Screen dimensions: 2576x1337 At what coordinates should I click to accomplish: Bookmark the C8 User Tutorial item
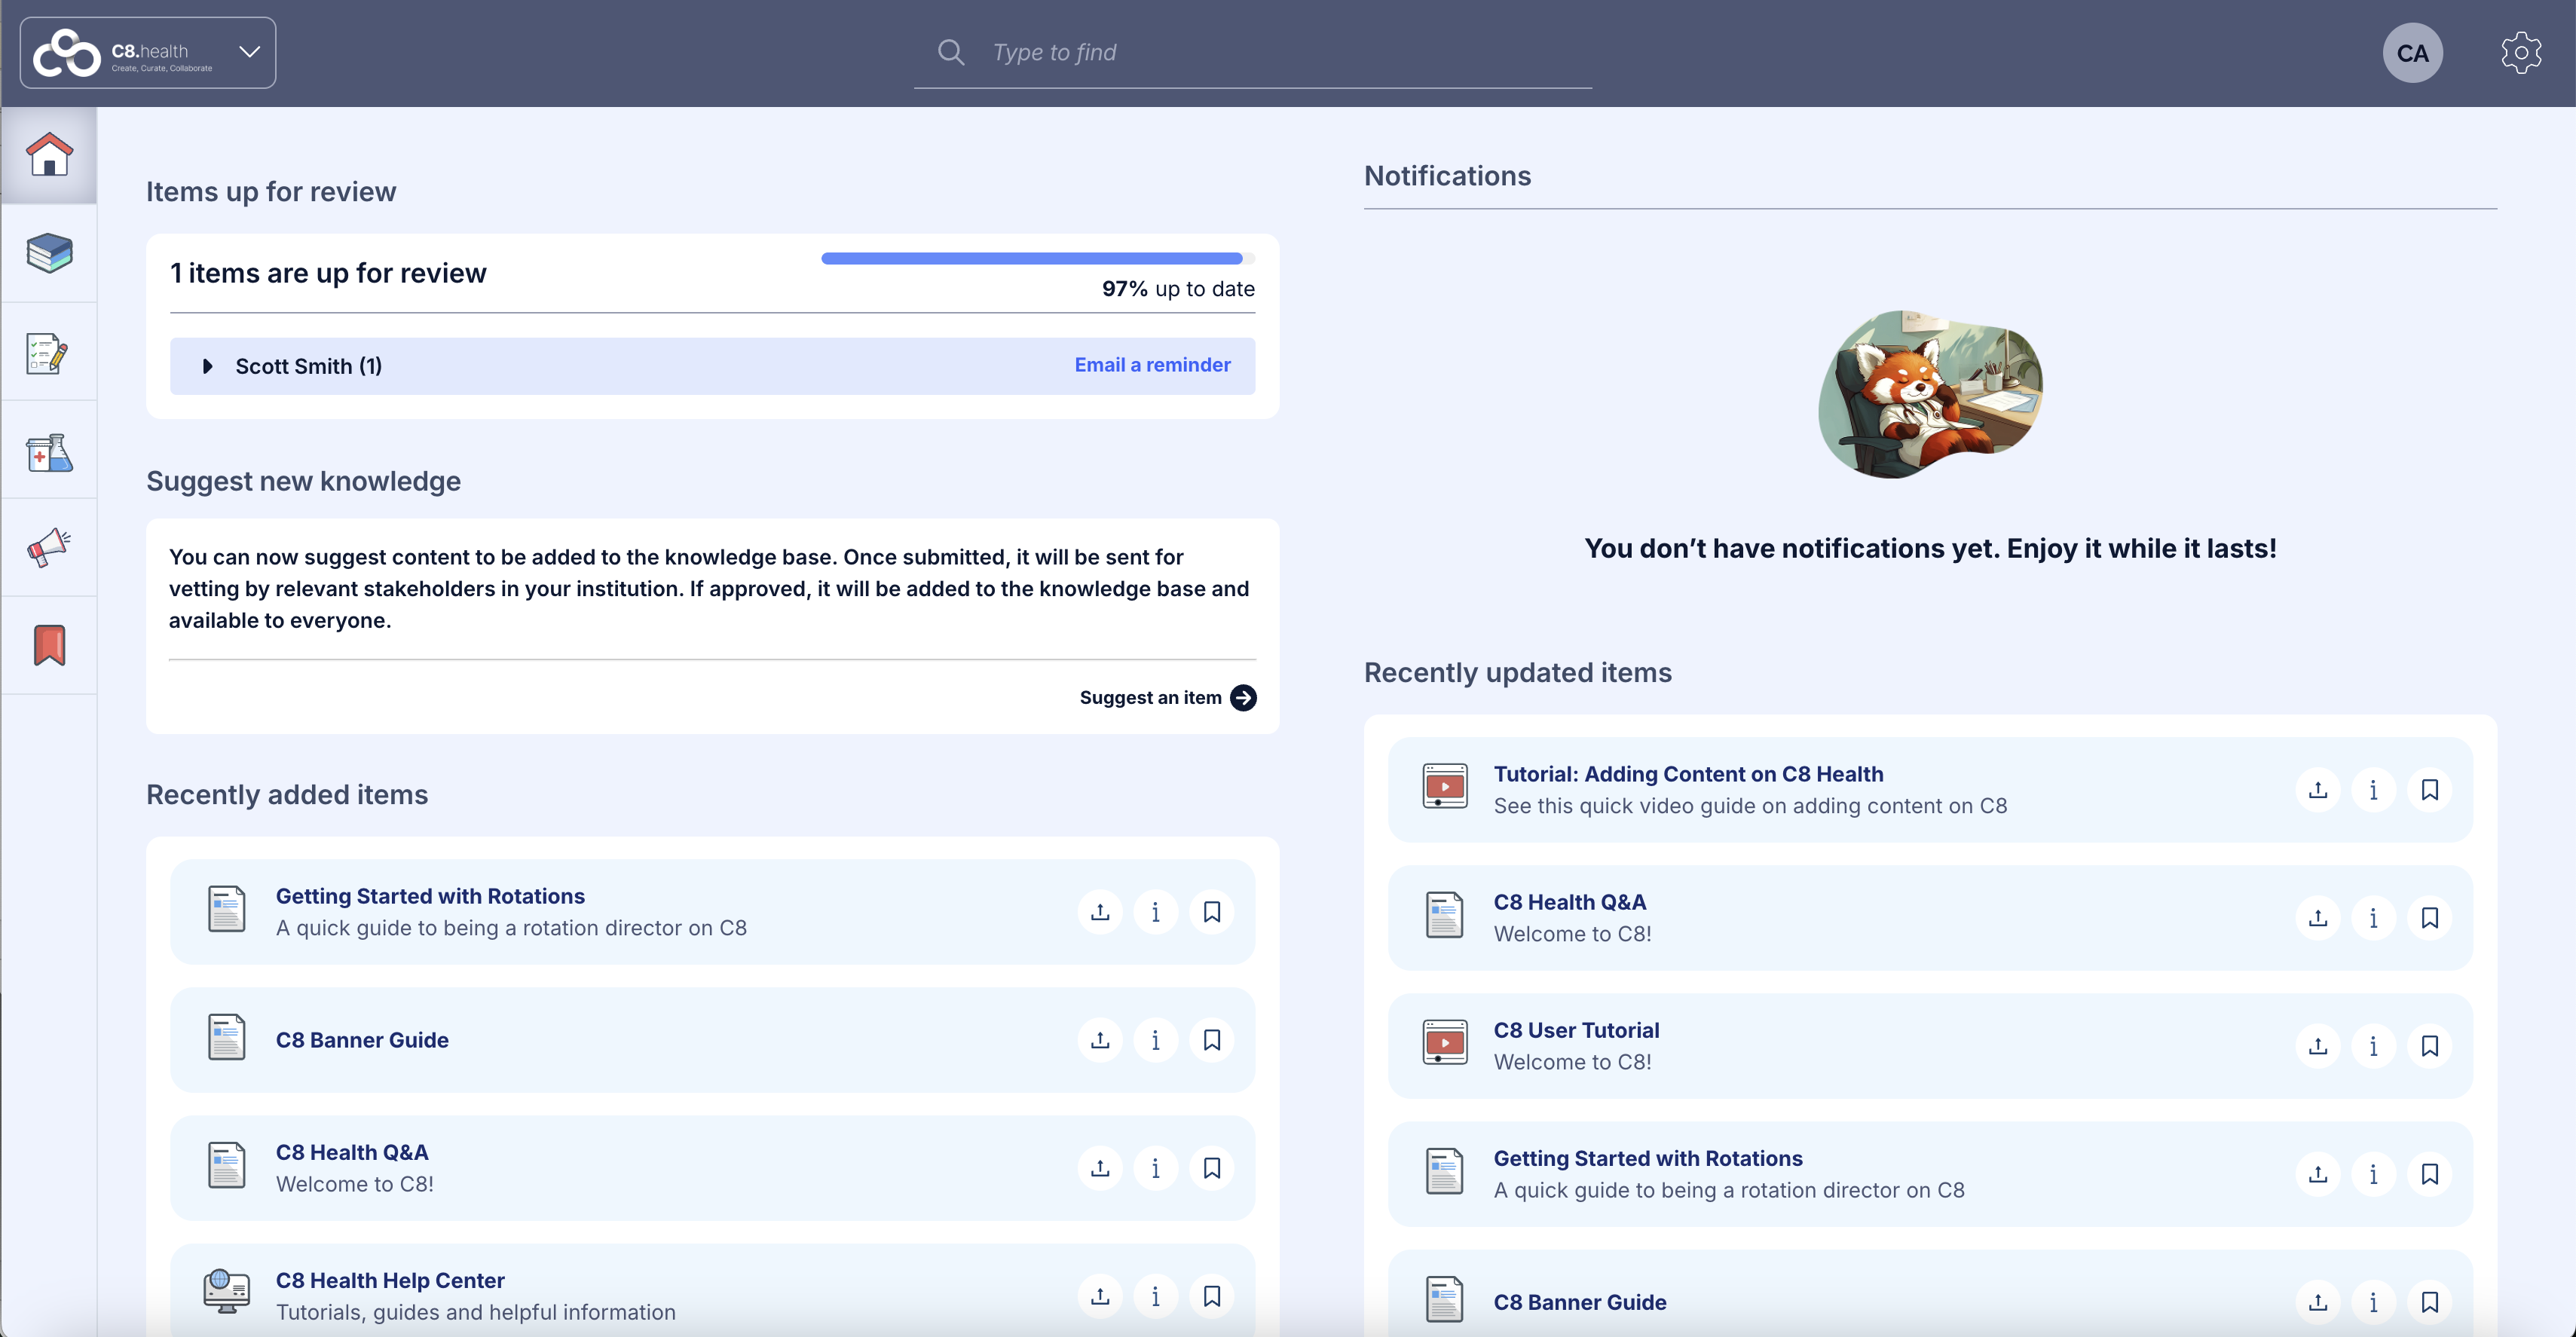2430,1046
